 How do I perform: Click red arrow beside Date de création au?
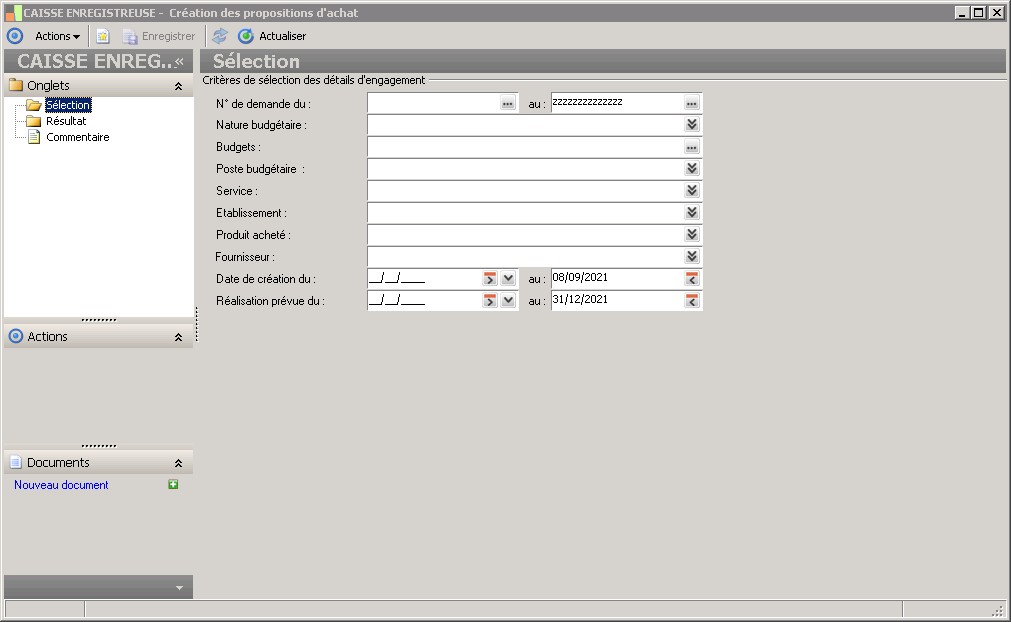pos(692,278)
